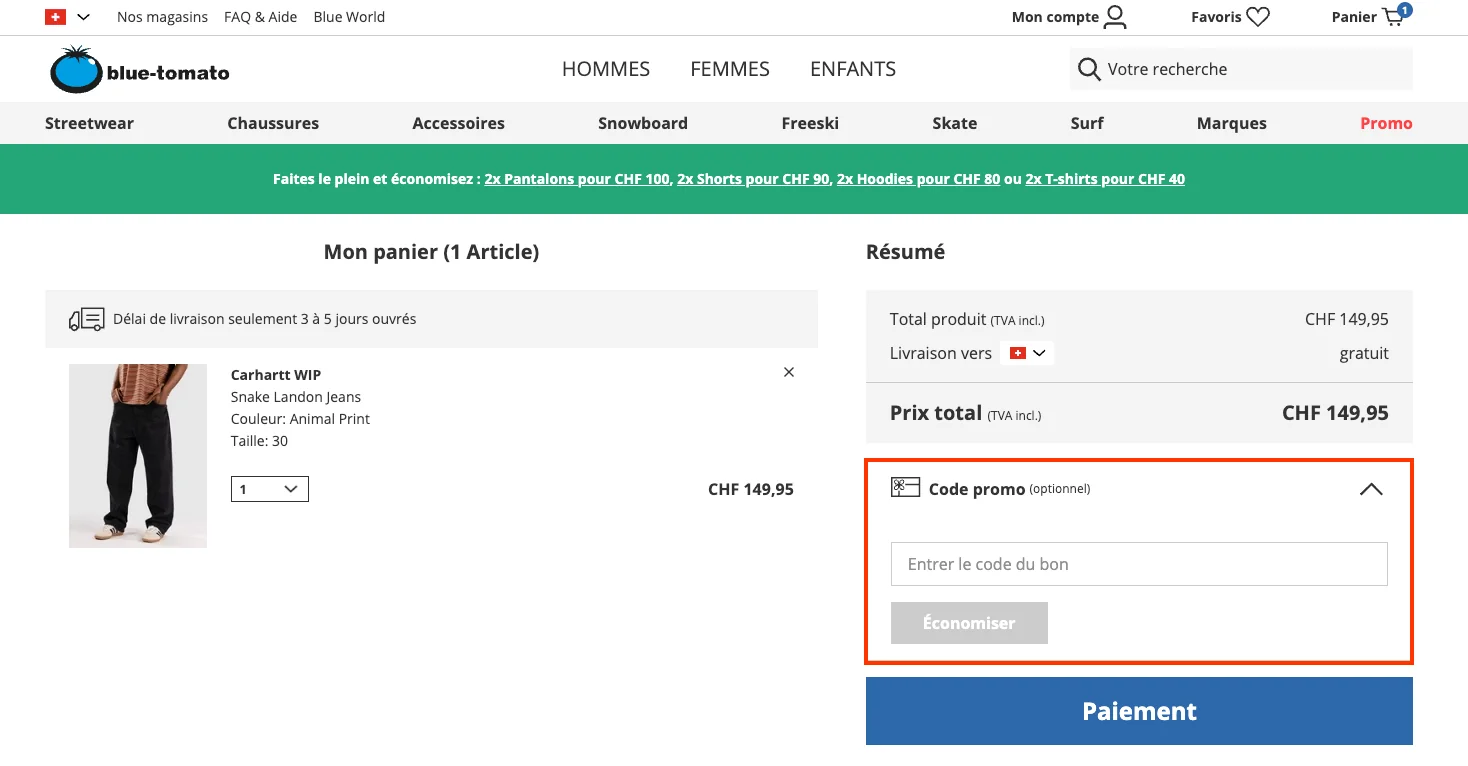Image resolution: width=1468 pixels, height=766 pixels.
Task: Follow 2x Shorts pour CHF 90 link
Action: pyautogui.click(x=753, y=179)
